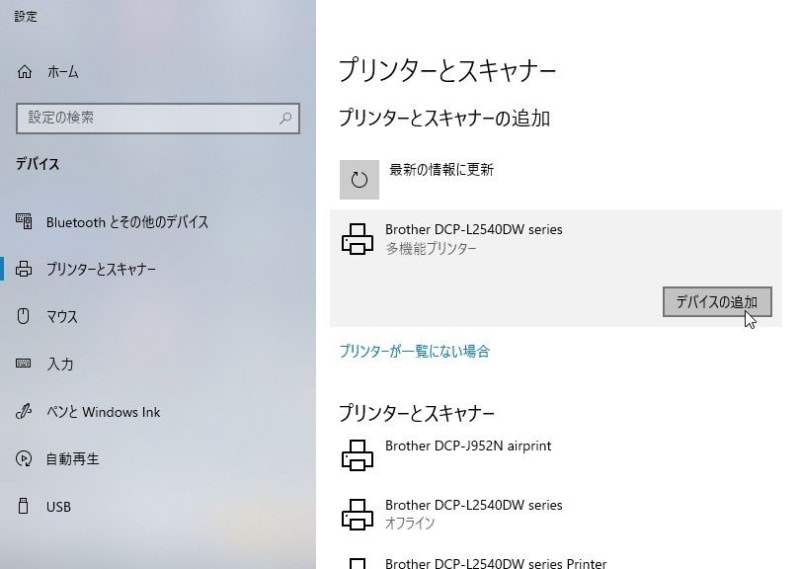Open プリンターとスキャナー in the sidebar
Viewport: 800px width, 569px height.
coord(101,269)
